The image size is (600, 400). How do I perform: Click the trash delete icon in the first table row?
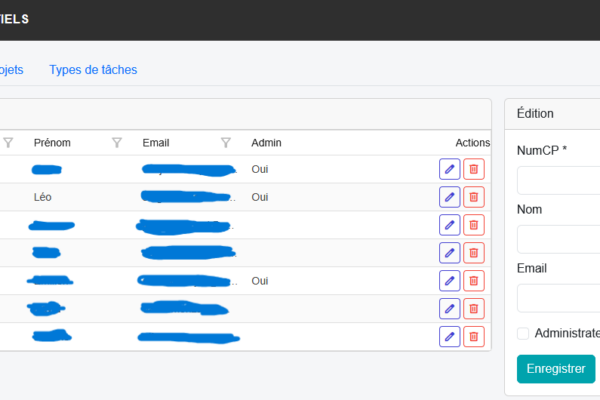(474, 169)
